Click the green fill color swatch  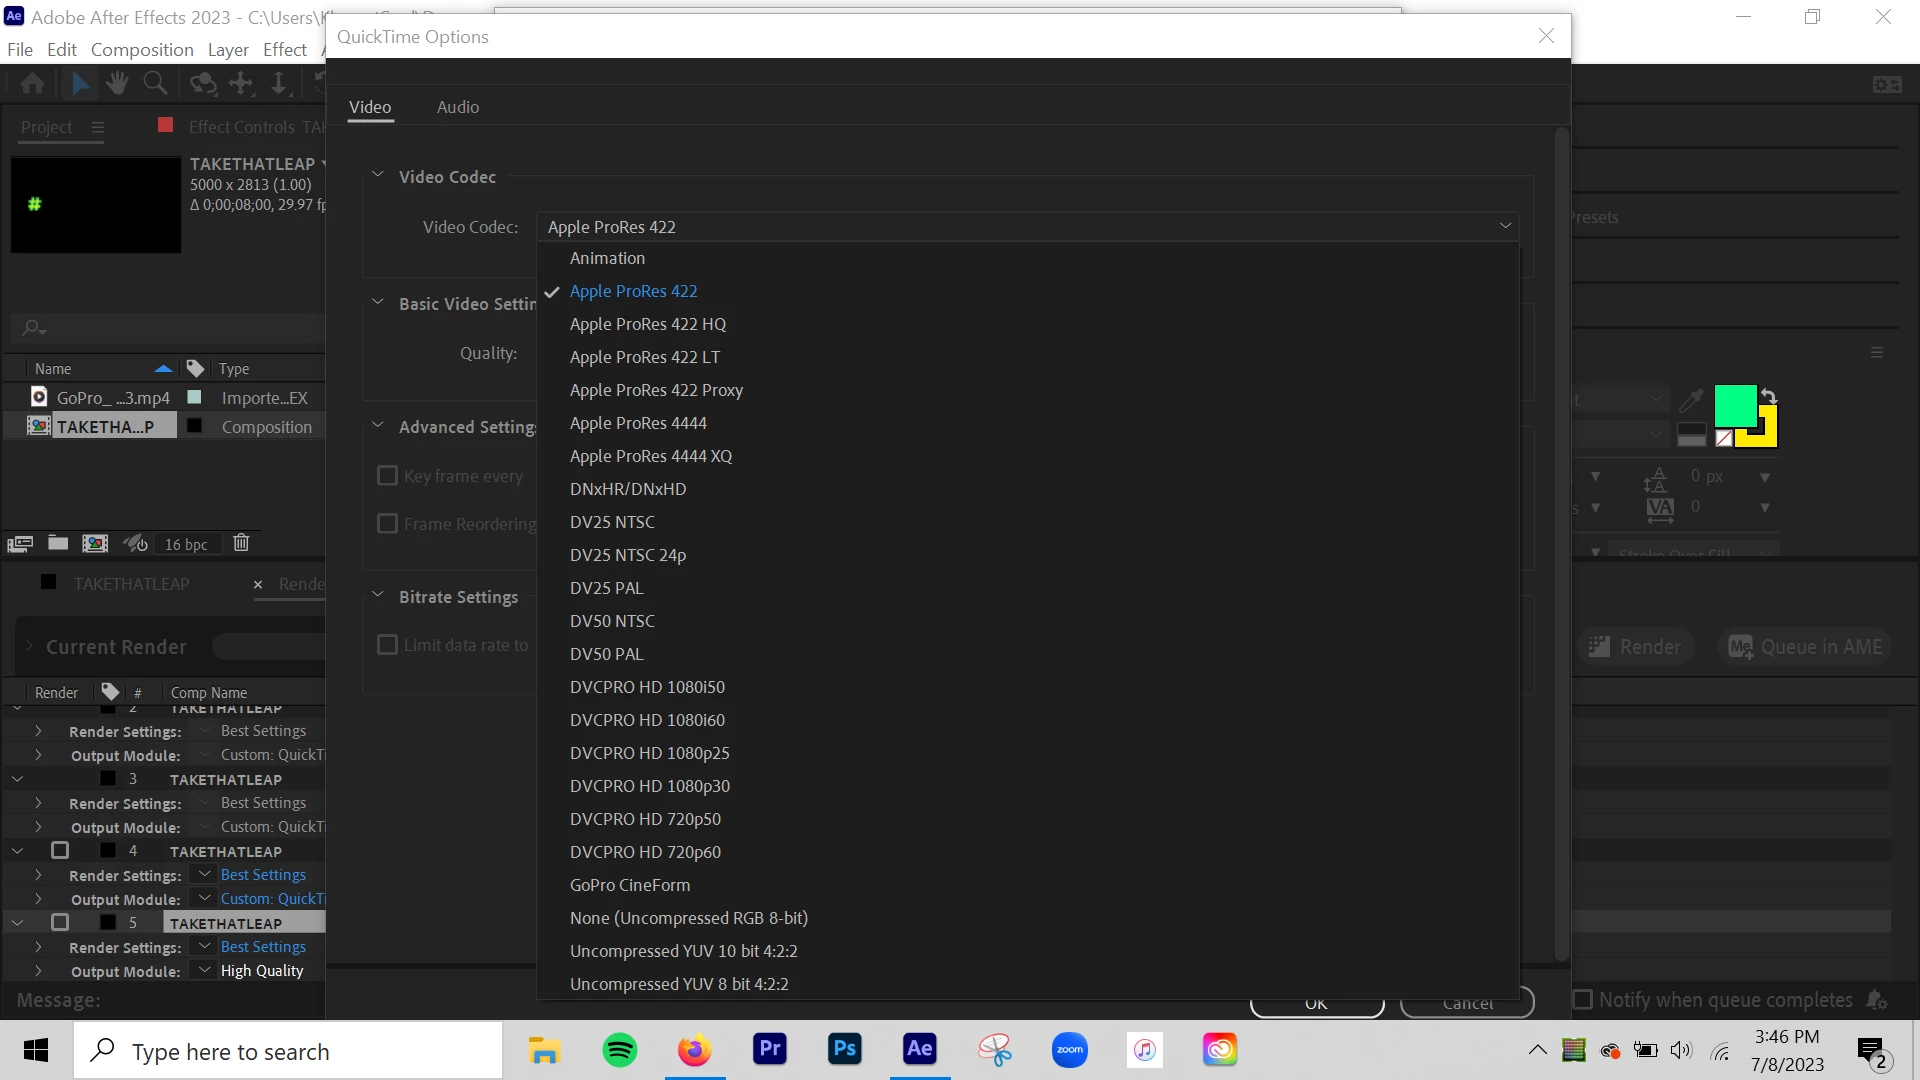point(1735,405)
